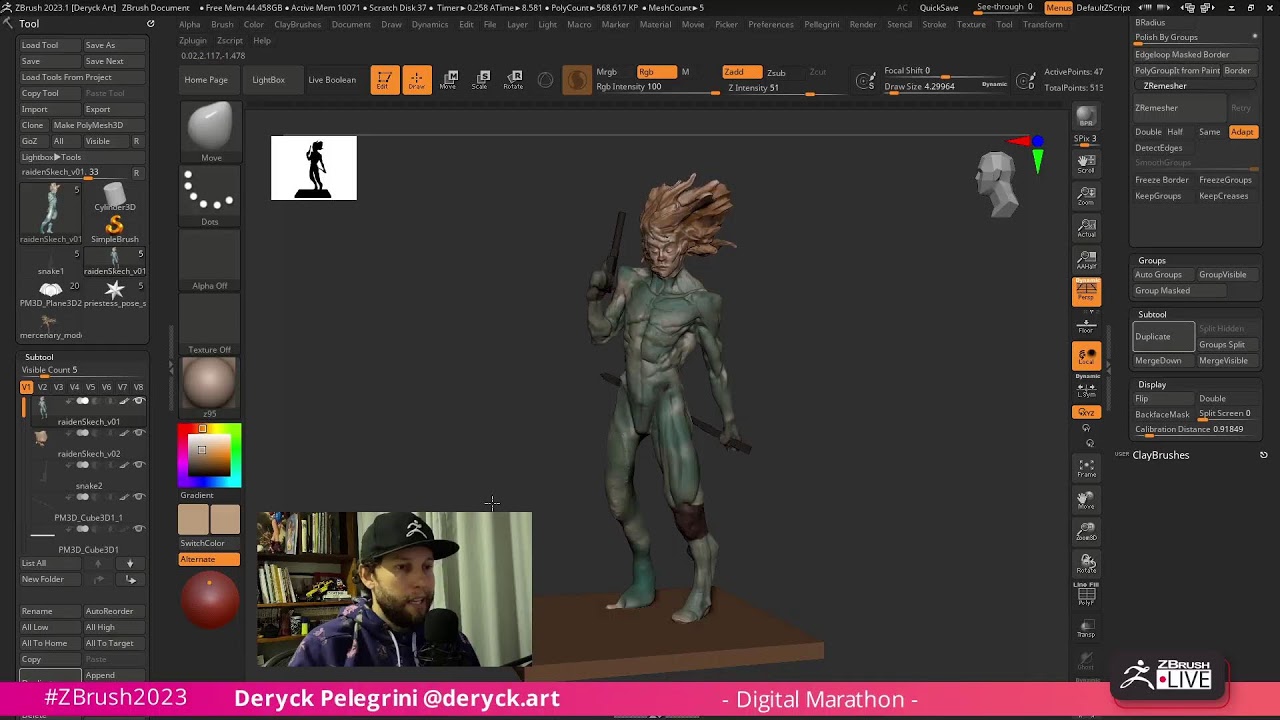
Task: Activate the Edit mode button
Action: (x=384, y=80)
